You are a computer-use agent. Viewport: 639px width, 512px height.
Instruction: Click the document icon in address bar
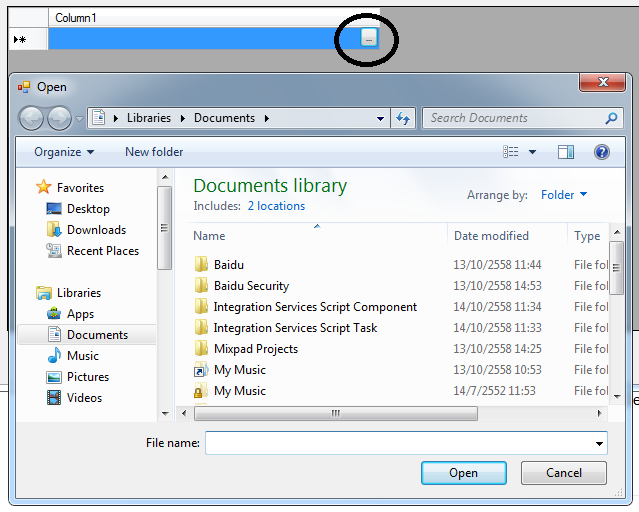coord(99,118)
